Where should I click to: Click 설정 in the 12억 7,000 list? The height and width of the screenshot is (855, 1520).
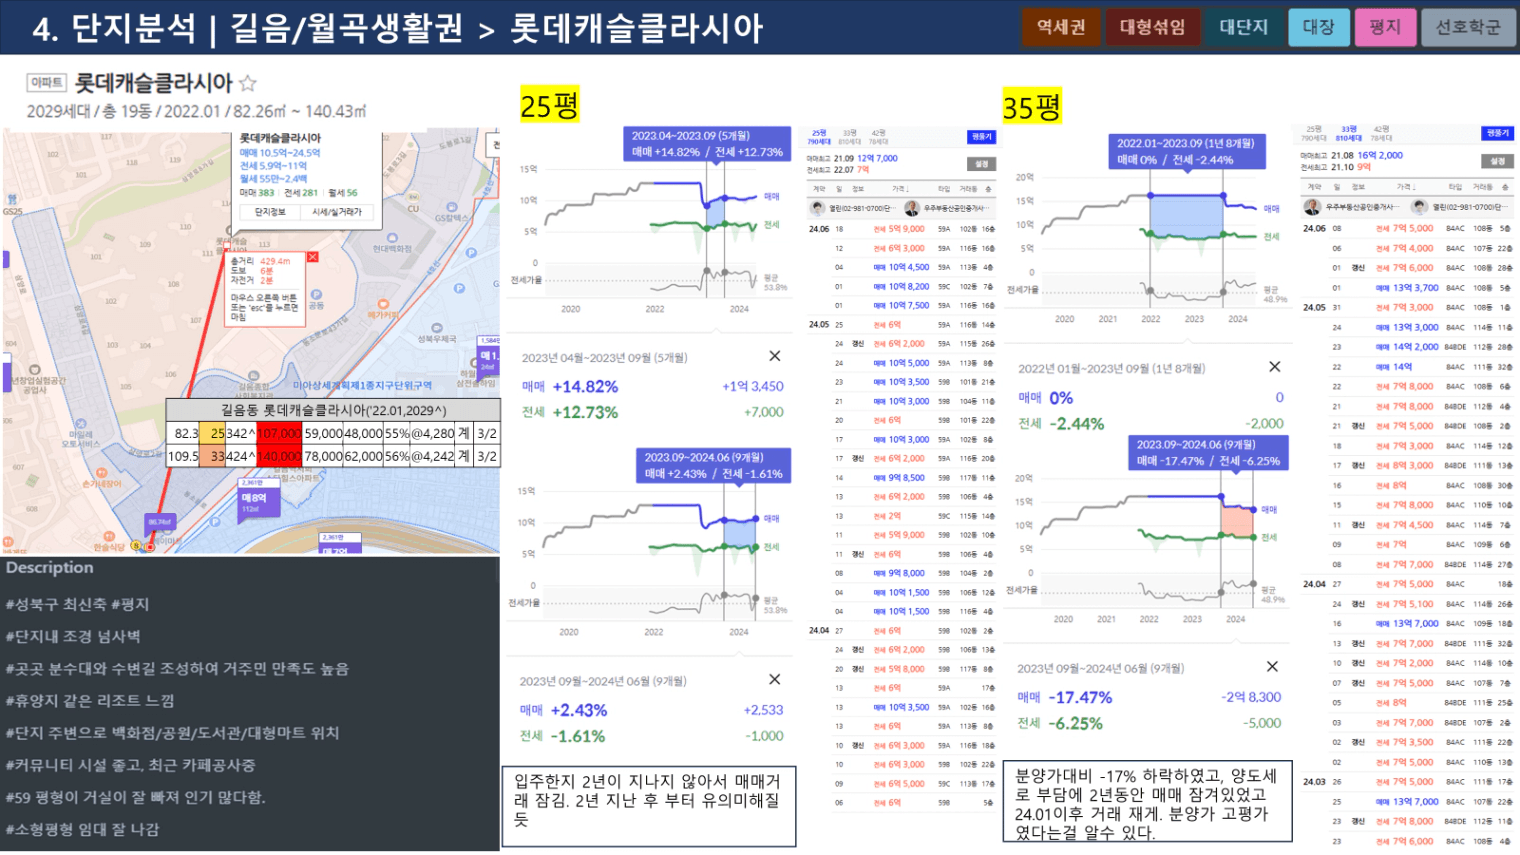(x=982, y=164)
